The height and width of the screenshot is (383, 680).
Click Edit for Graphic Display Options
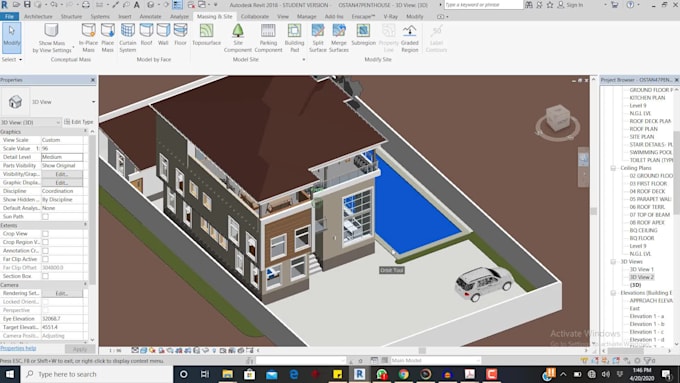62,183
